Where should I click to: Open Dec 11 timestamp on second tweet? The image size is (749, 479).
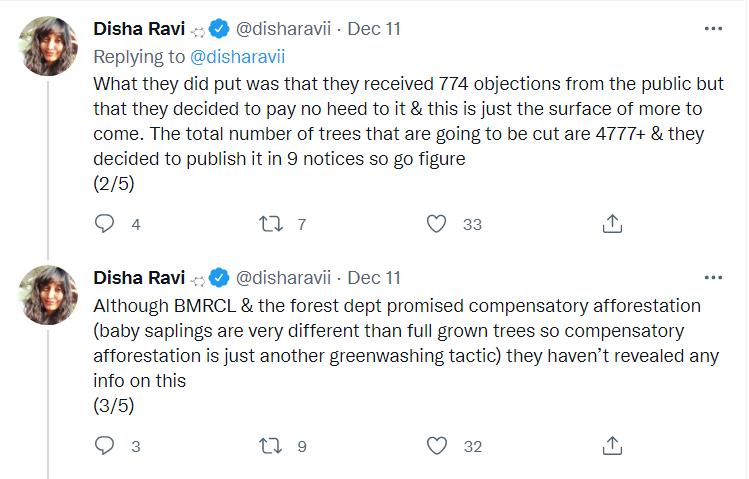tap(374, 277)
